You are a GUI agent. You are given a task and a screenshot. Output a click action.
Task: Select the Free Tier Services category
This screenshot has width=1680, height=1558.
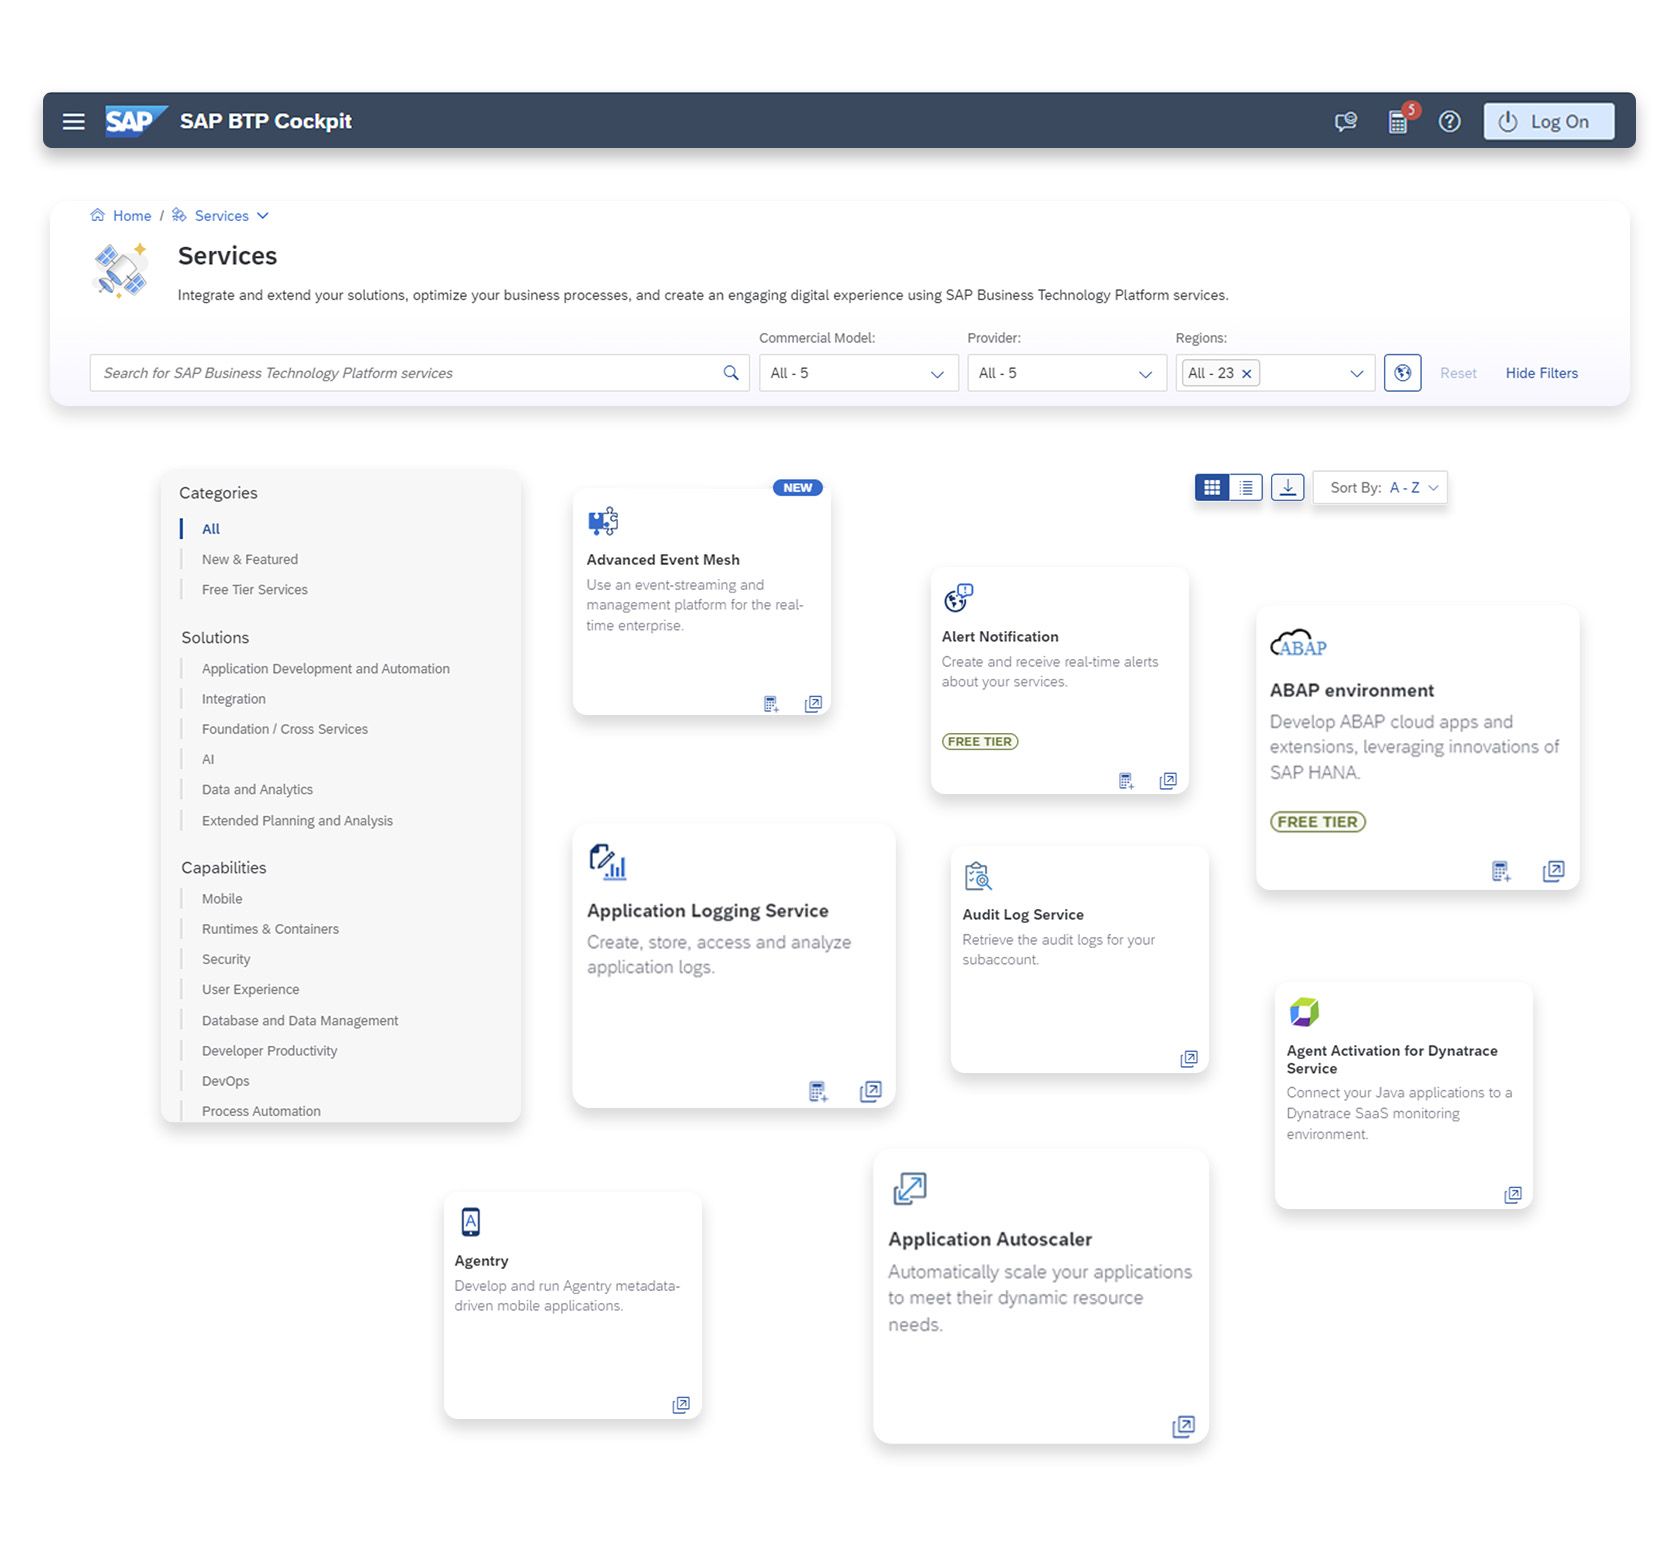(x=254, y=589)
